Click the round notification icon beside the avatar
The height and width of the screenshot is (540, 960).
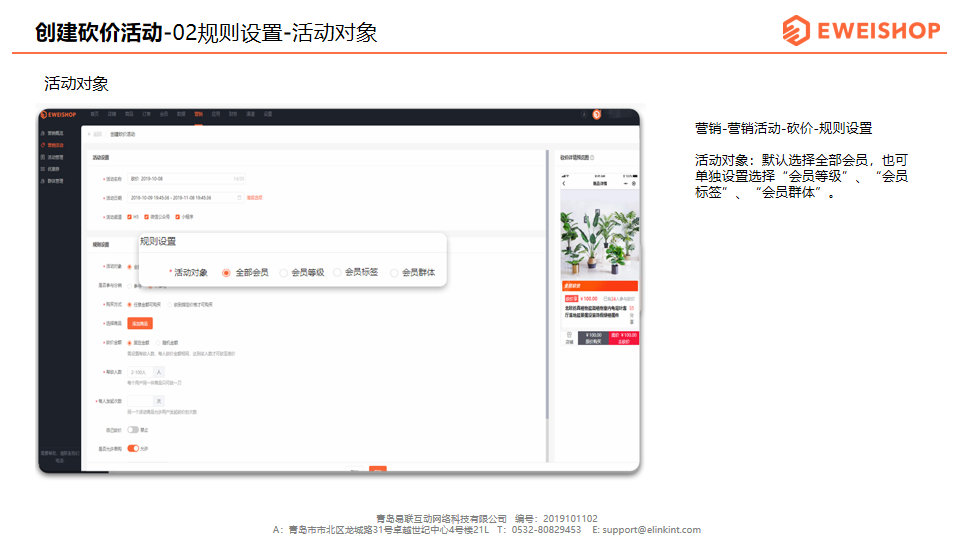point(584,114)
